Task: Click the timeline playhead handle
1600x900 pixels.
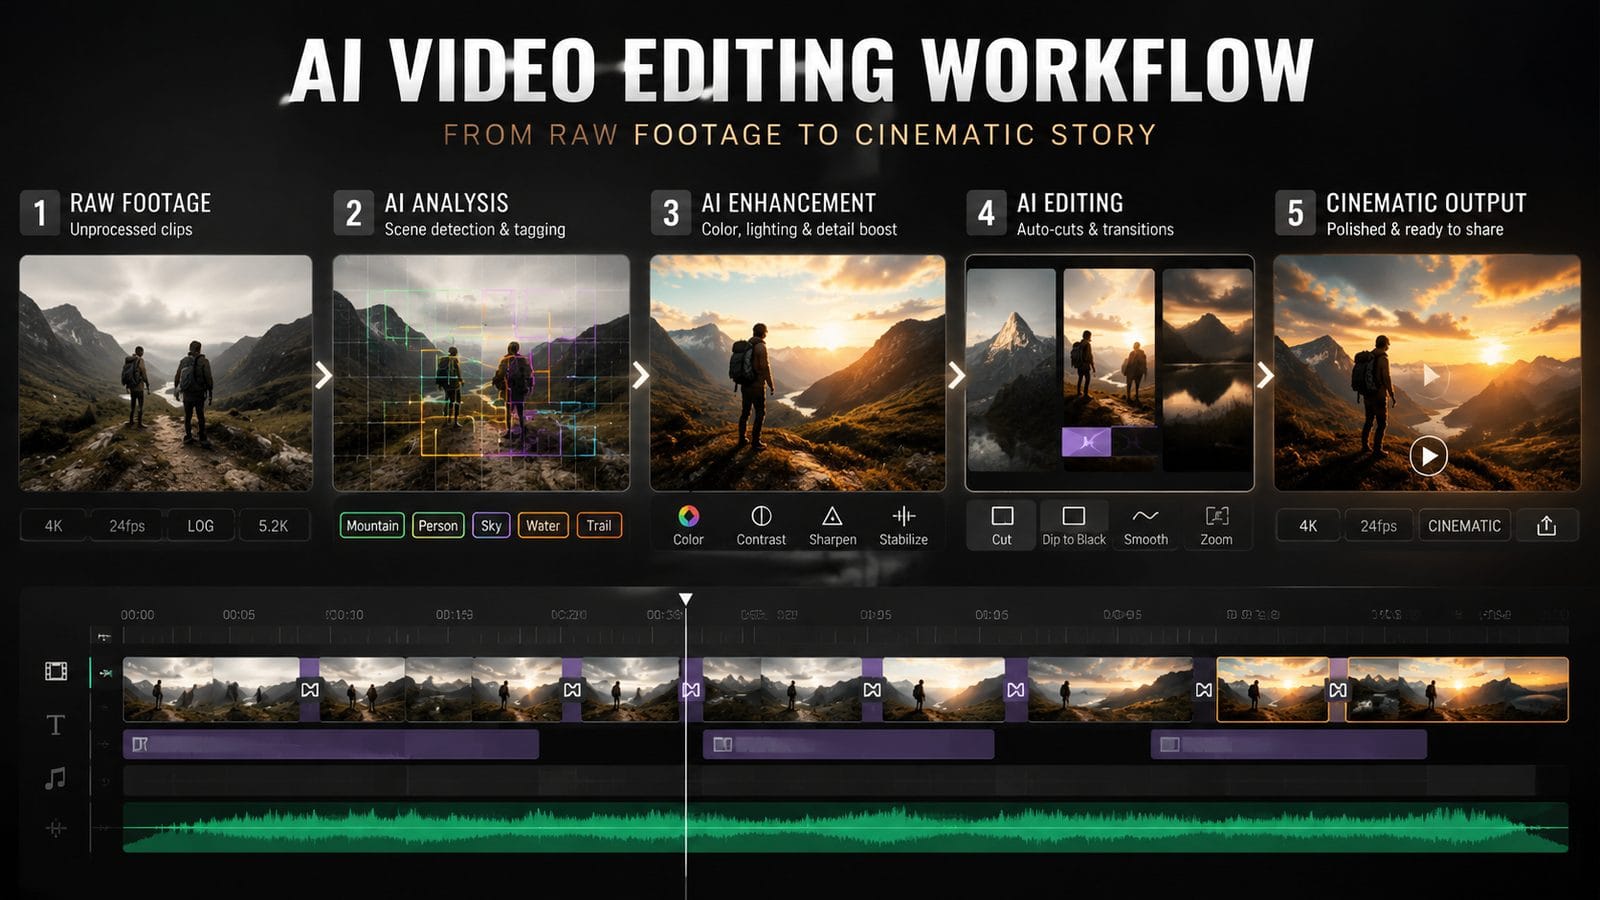Action: [x=686, y=599]
